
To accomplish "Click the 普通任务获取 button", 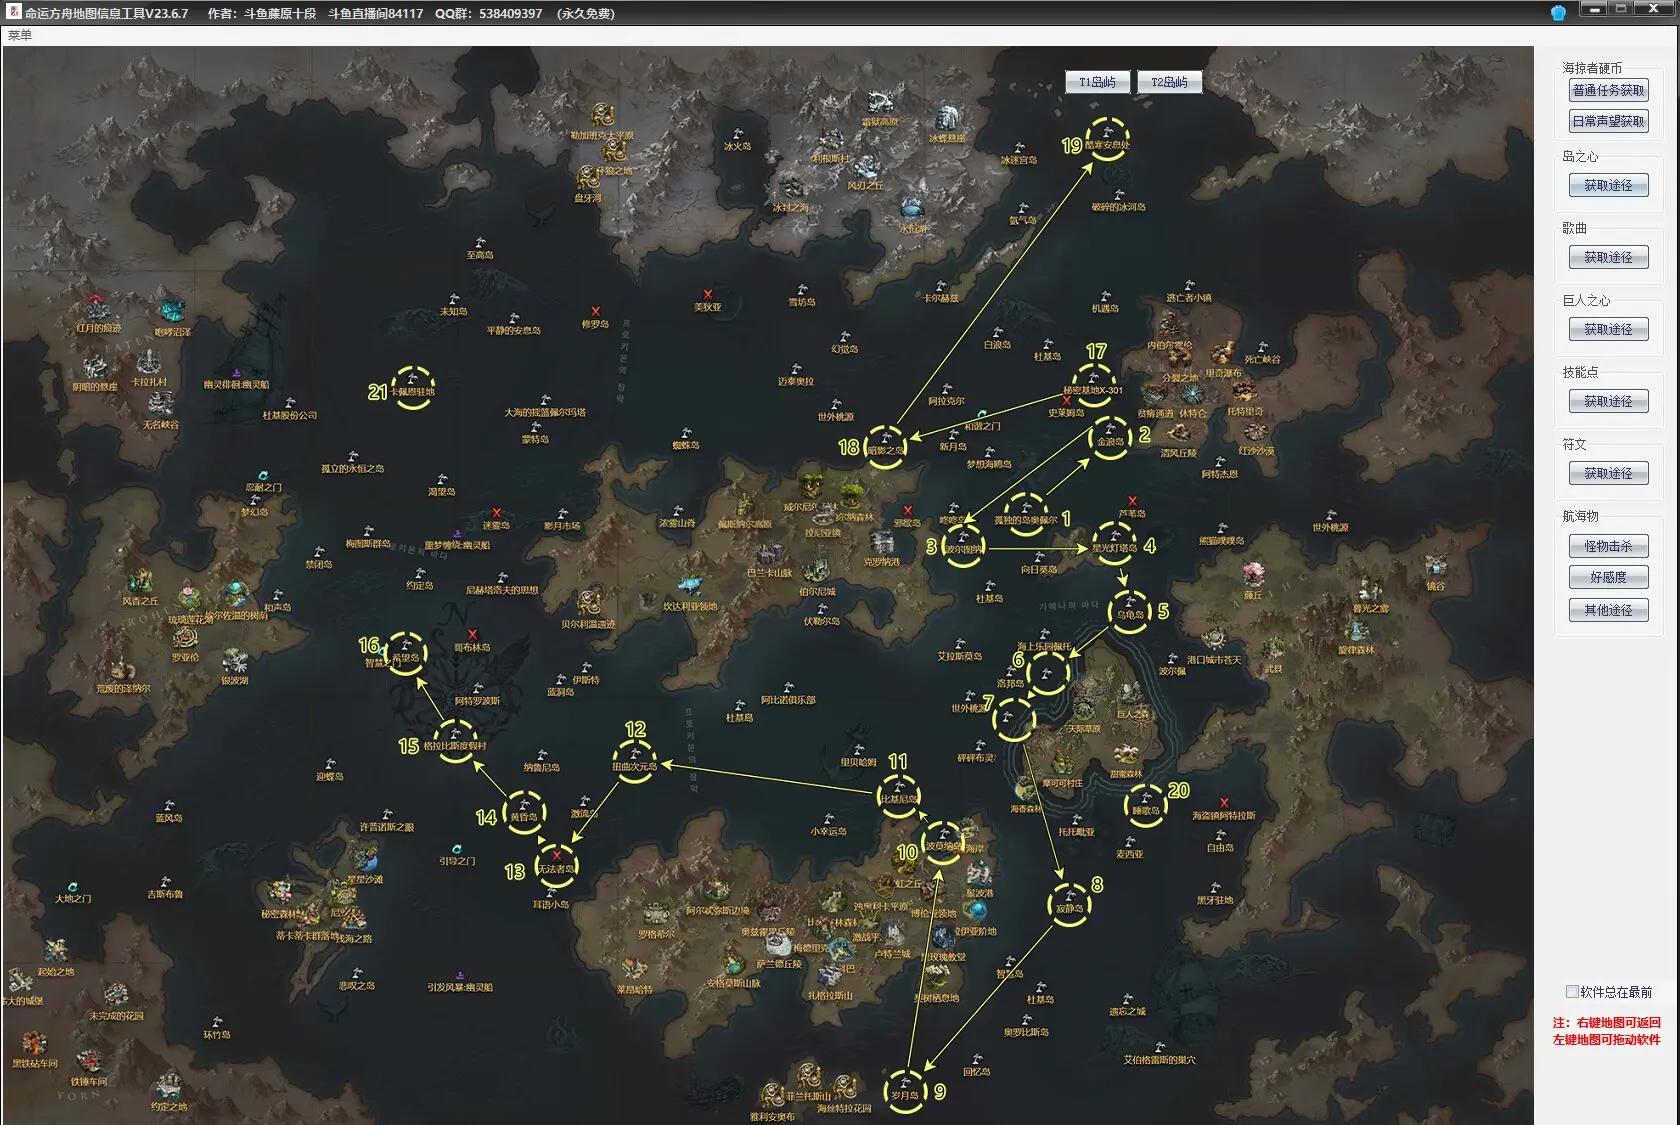I will point(1608,90).
